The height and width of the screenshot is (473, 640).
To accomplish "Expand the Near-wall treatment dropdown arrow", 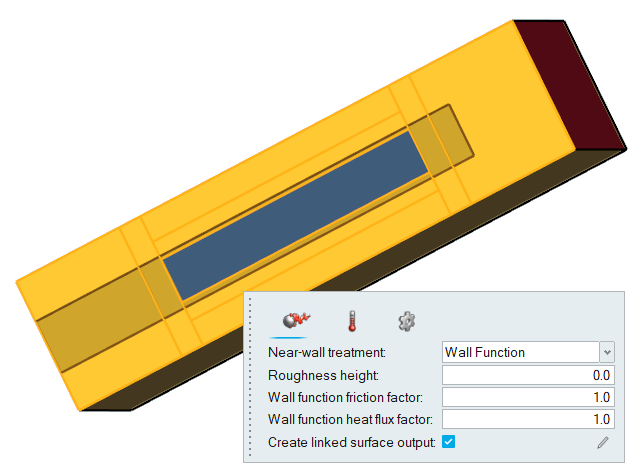I will pyautogui.click(x=607, y=352).
